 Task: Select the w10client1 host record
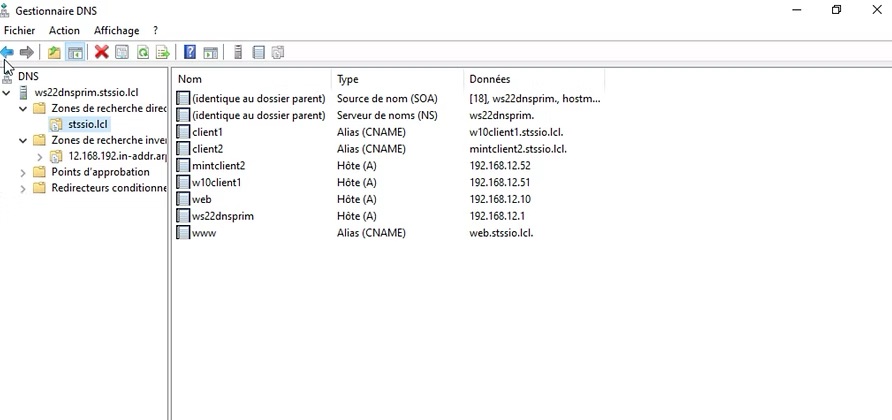pyautogui.click(x=390, y=183)
